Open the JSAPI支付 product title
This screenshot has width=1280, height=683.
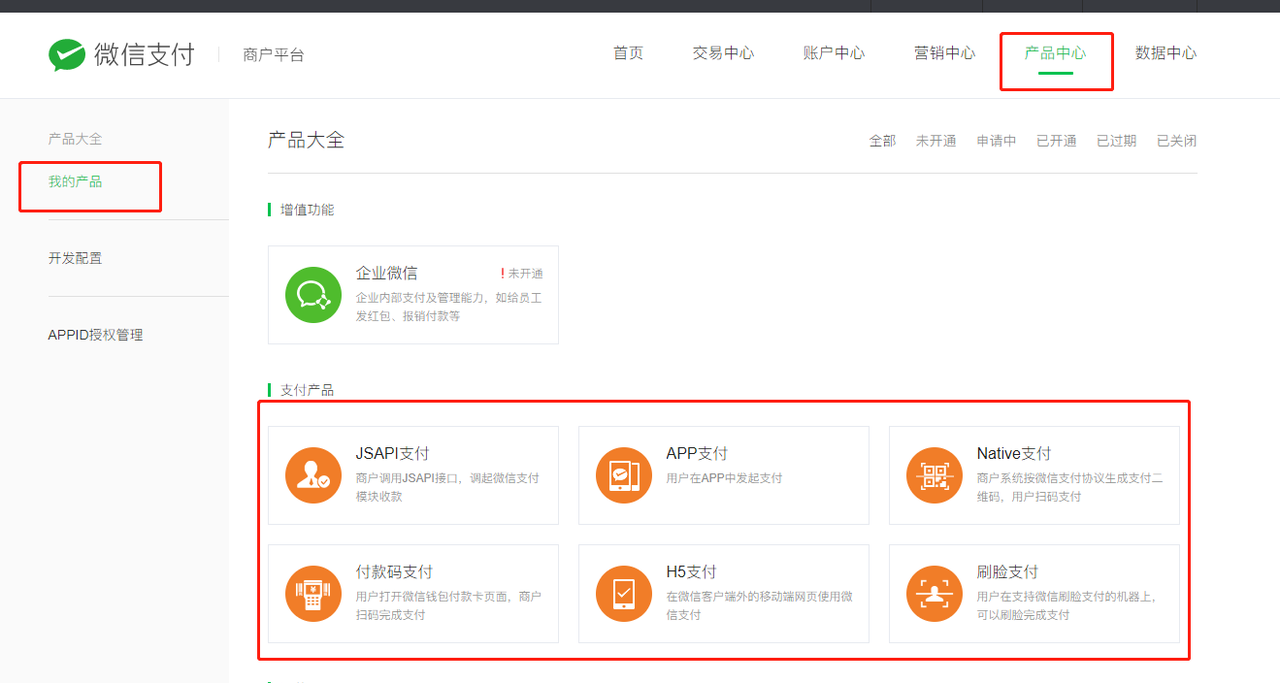pos(393,454)
